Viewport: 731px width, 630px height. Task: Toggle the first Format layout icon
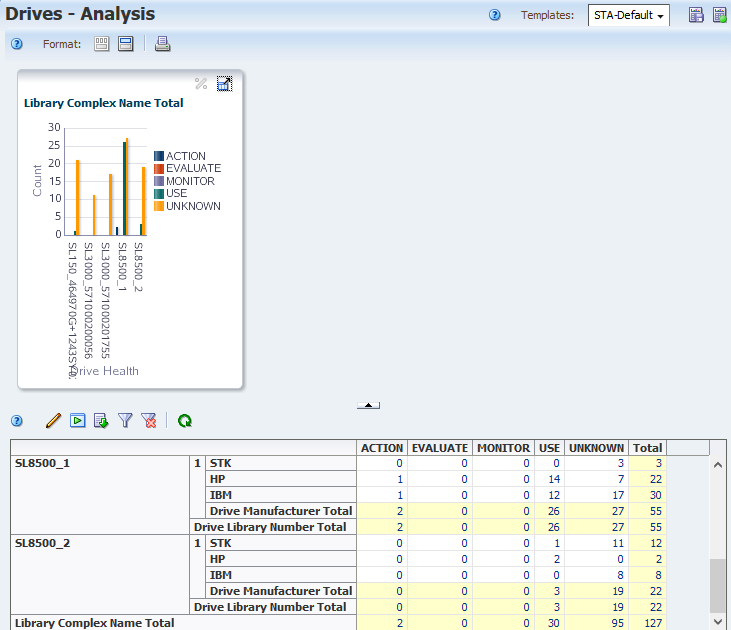pyautogui.click(x=101, y=44)
